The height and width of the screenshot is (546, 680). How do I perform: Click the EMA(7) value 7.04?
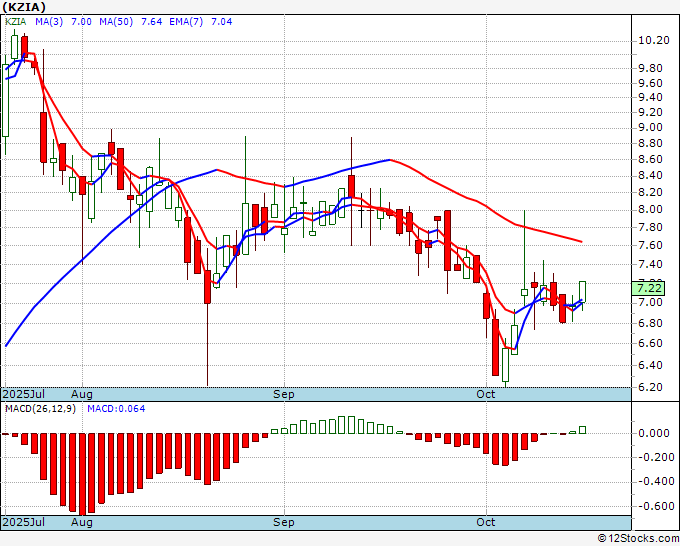coord(221,22)
